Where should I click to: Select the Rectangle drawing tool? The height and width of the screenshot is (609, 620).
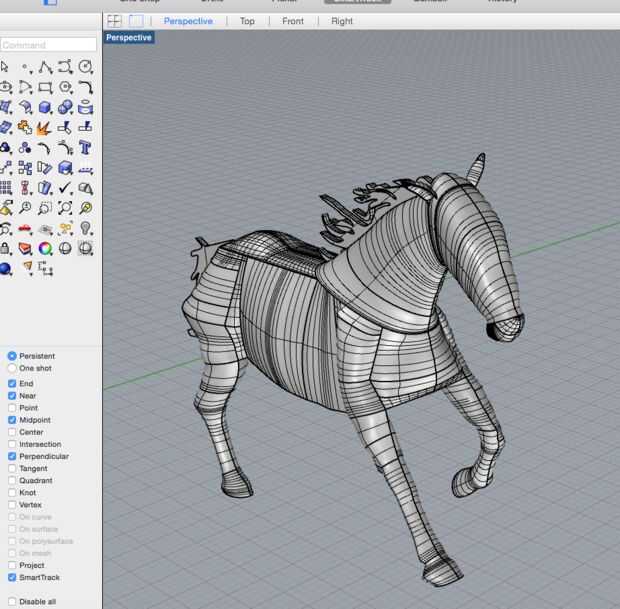(x=46, y=87)
